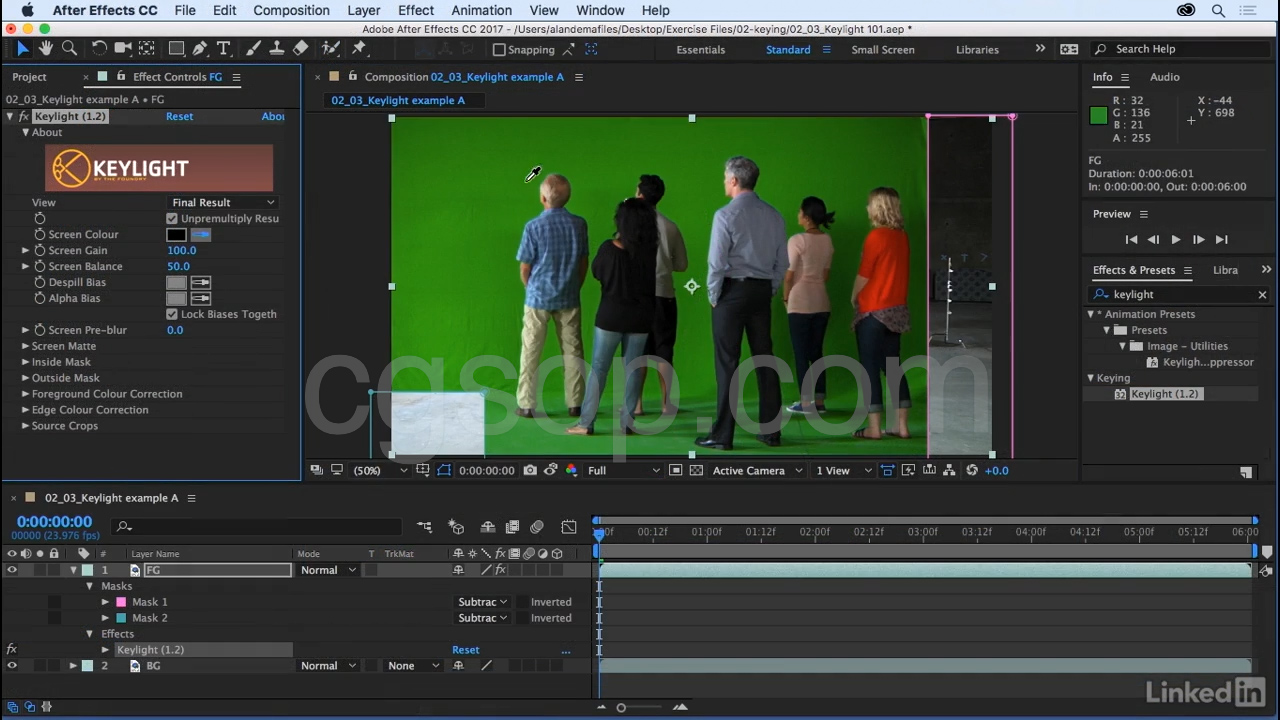
Task: Switch to the Essentials workspace
Action: (x=700, y=49)
